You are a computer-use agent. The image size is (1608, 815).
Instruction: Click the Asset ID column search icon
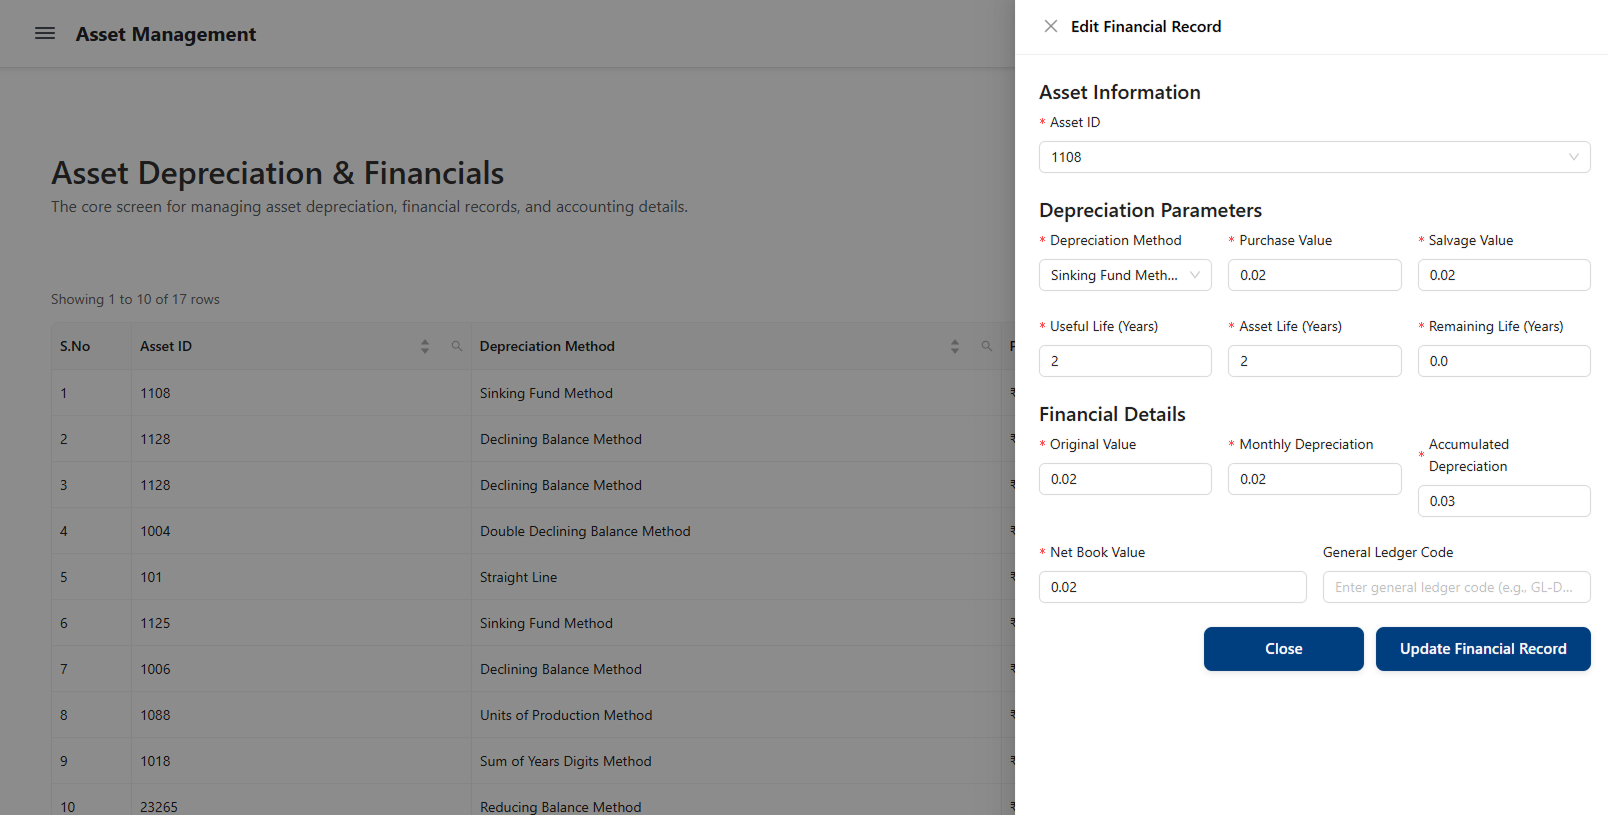click(x=457, y=346)
